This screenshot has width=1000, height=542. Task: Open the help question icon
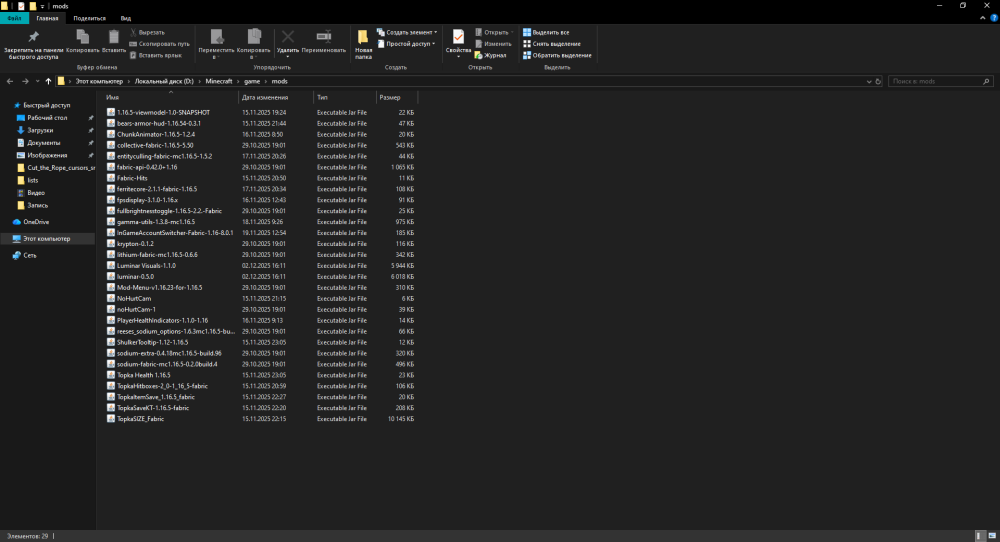(994, 18)
